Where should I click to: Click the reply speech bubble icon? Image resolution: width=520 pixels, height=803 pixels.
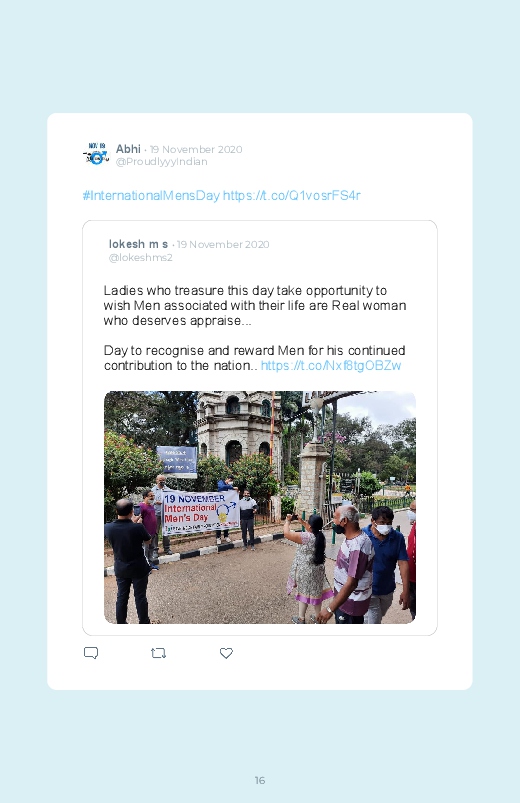(x=91, y=653)
